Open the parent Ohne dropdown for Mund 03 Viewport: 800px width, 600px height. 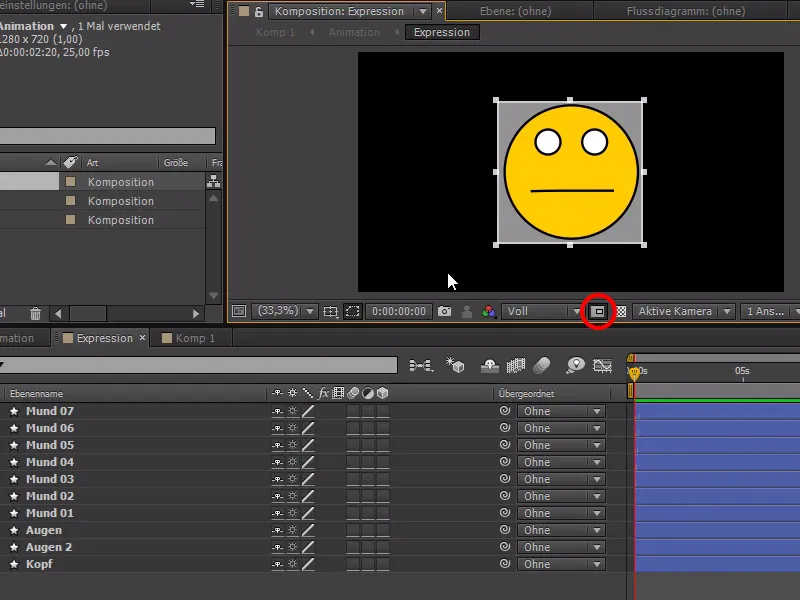(561, 479)
